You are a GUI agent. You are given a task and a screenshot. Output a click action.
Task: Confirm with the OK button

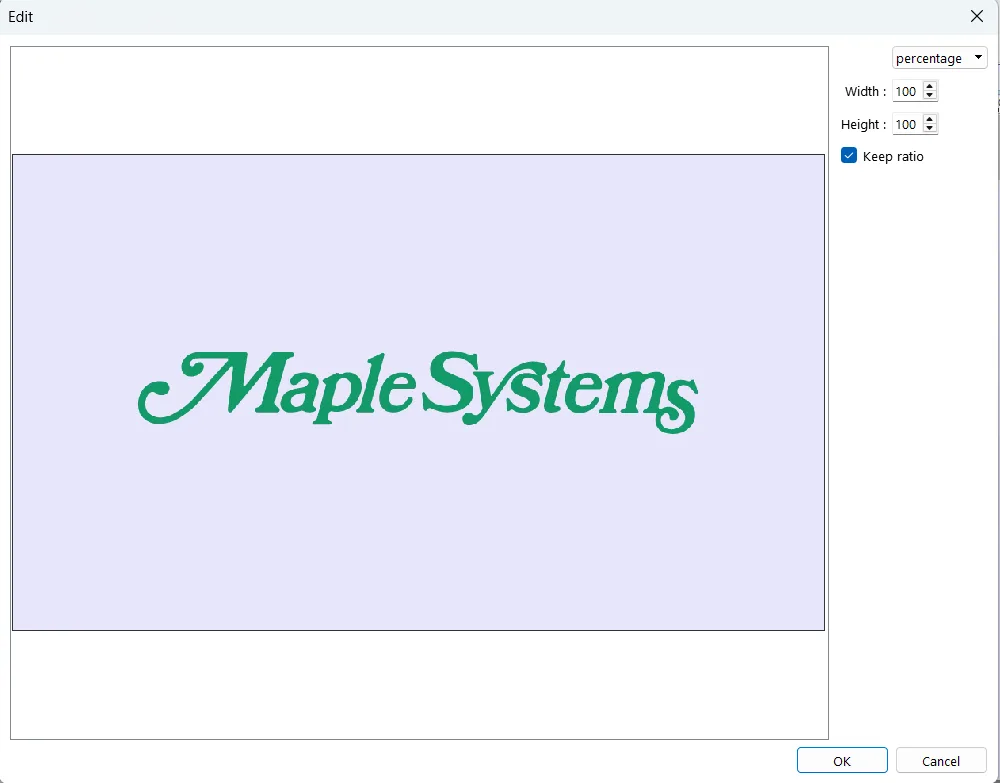[x=842, y=761]
